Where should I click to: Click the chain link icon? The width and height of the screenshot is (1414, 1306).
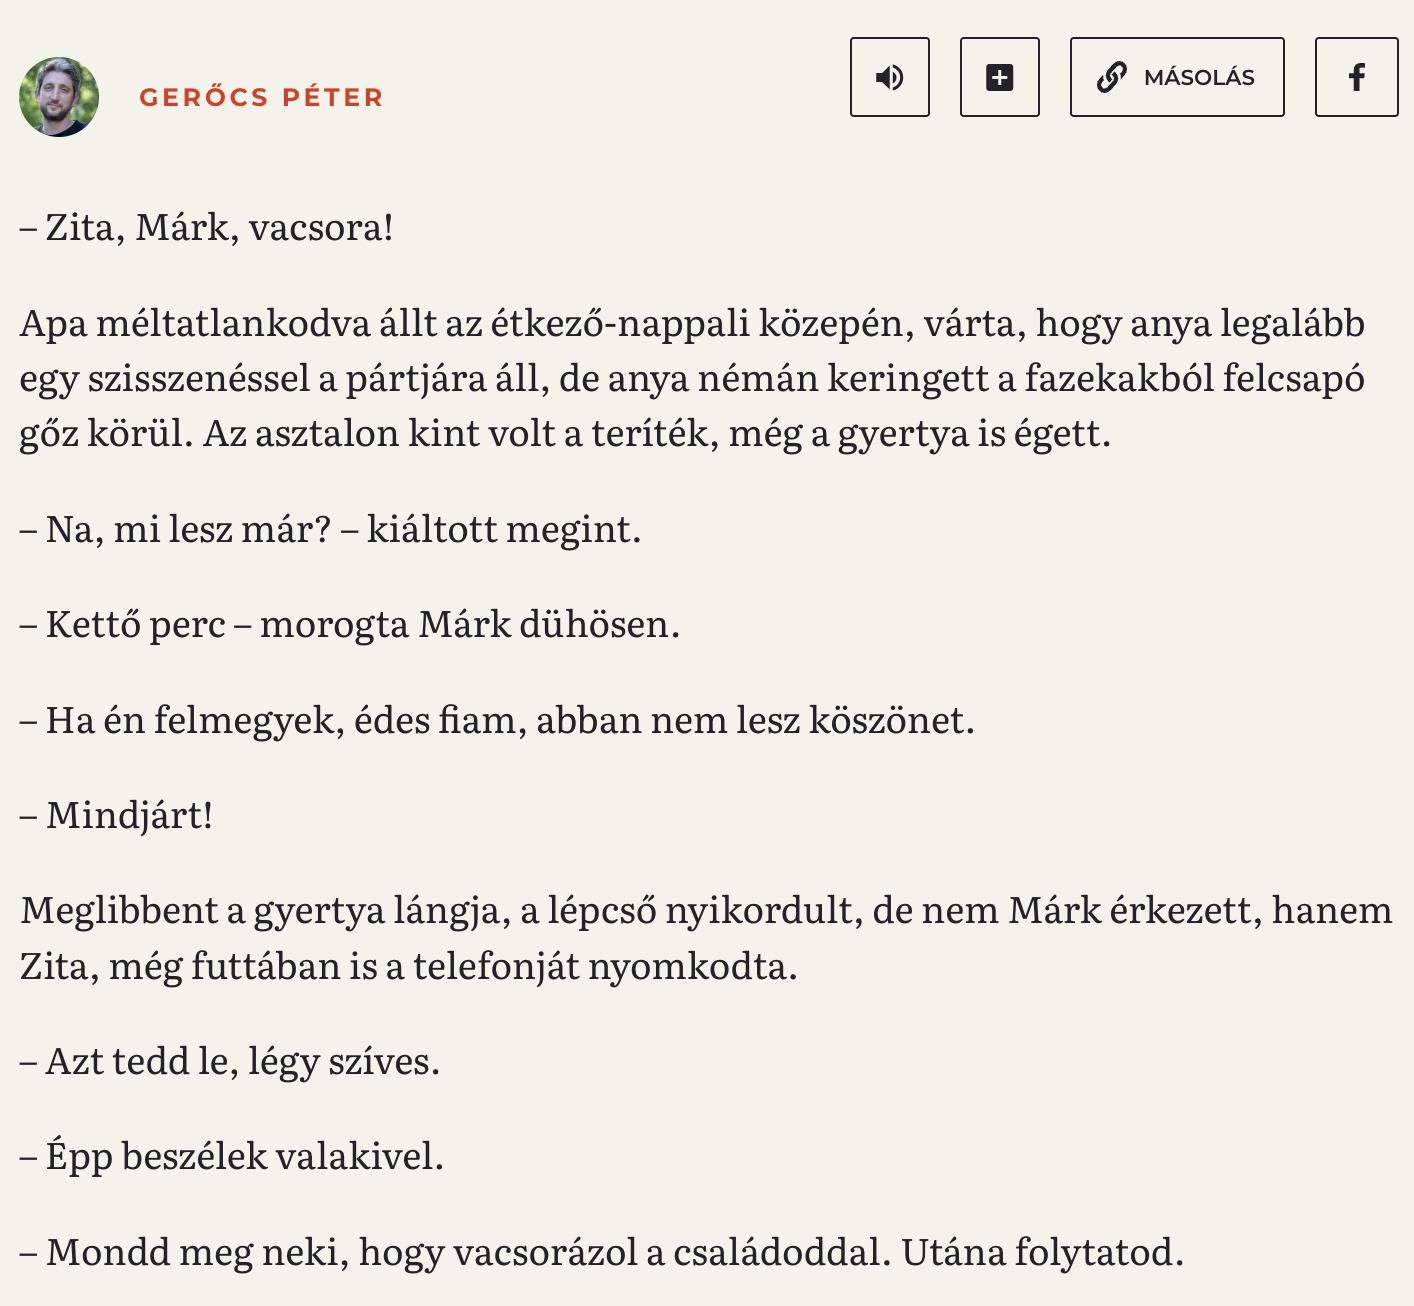1112,77
